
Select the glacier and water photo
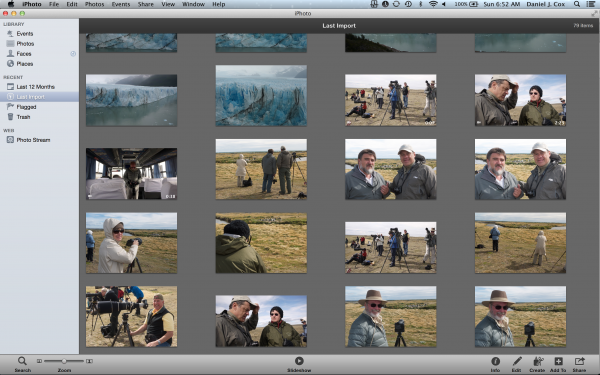[x=131, y=100]
